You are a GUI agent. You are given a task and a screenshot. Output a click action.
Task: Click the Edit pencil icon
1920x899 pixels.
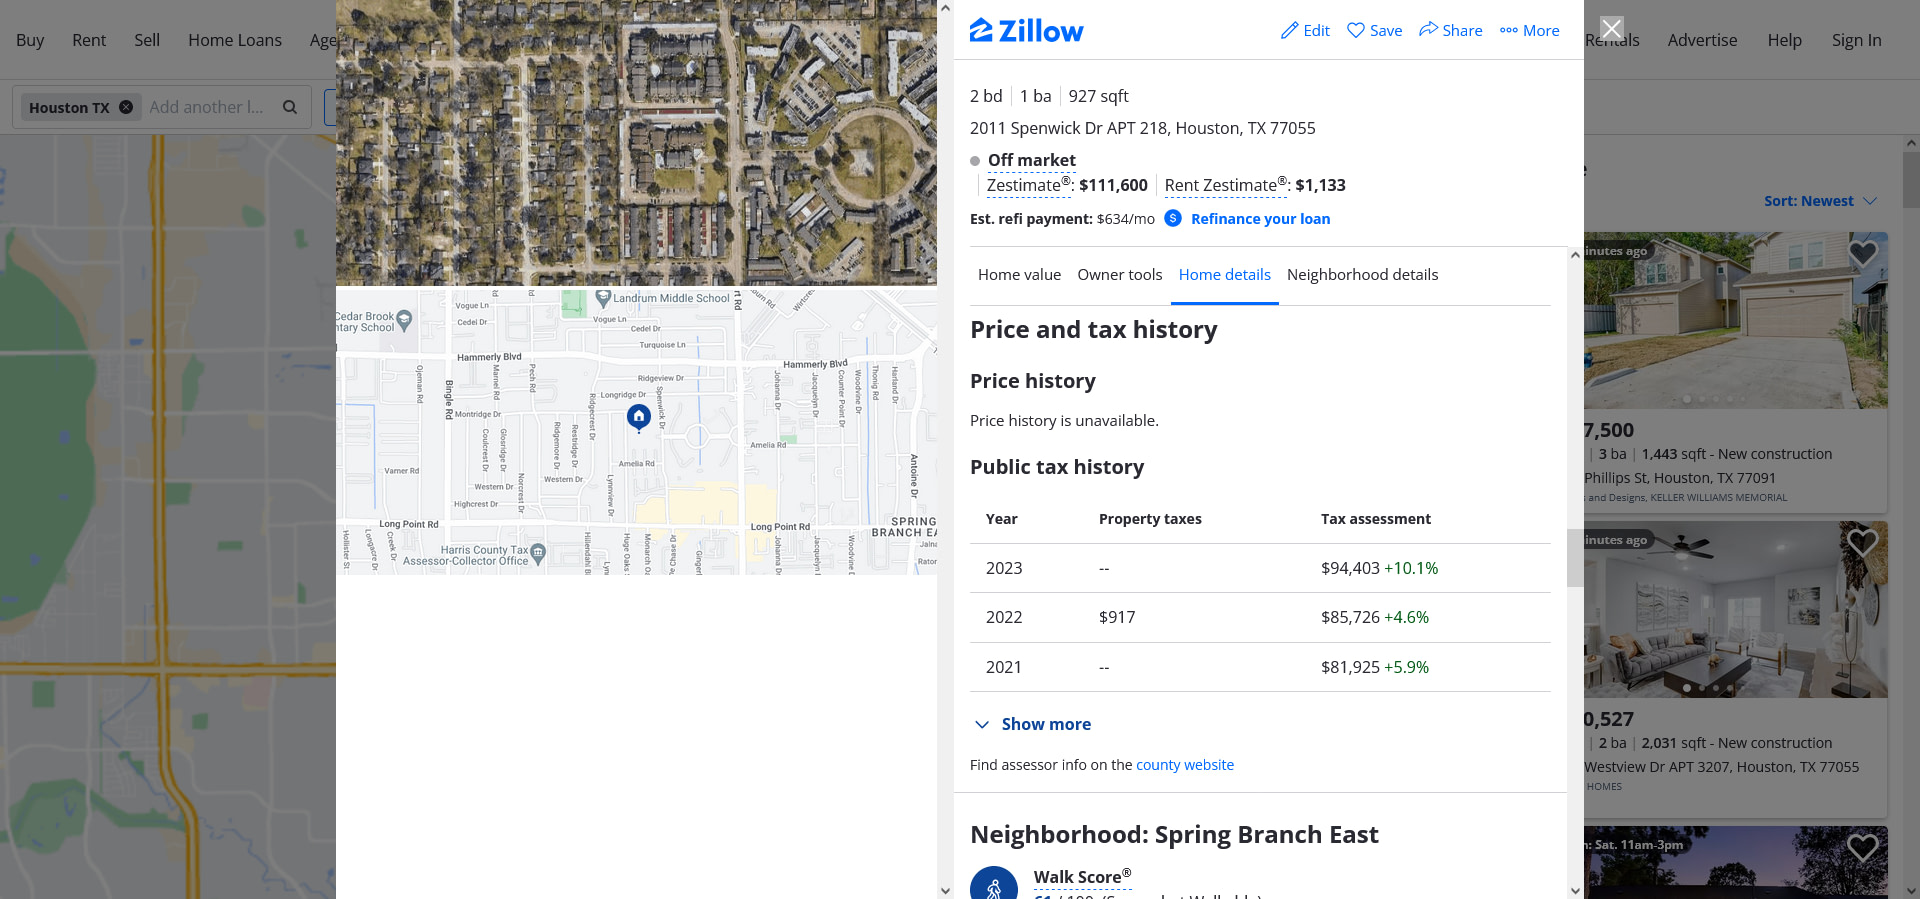(x=1290, y=30)
